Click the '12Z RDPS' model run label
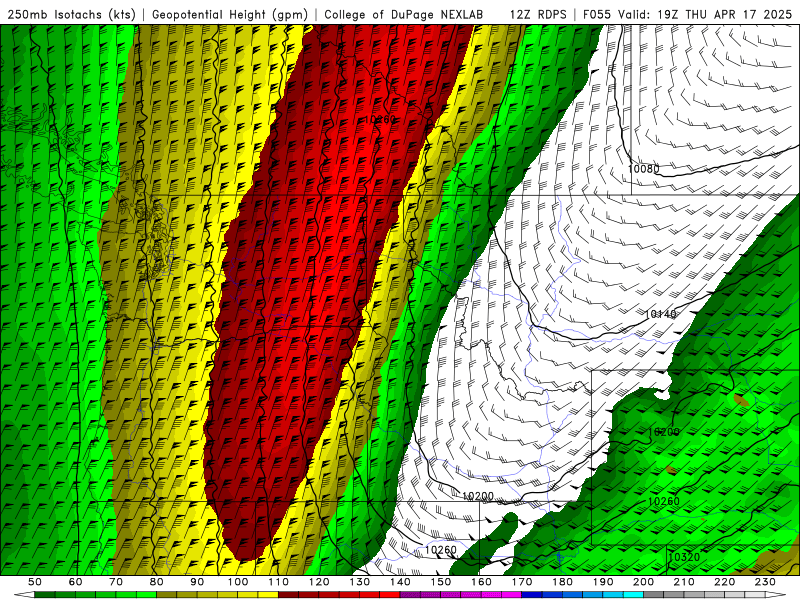This screenshot has width=800, height=600. 538,14
